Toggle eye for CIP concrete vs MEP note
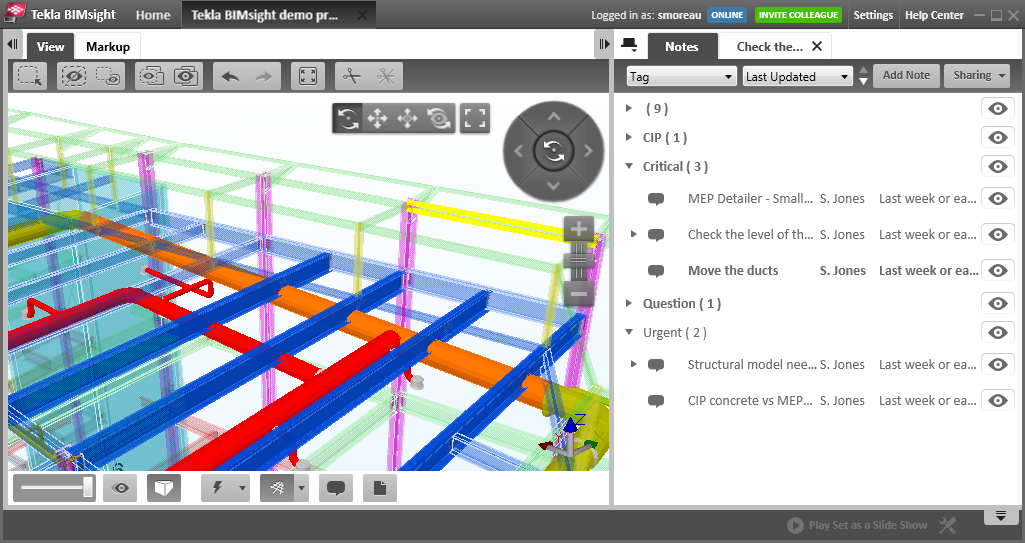Image resolution: width=1025 pixels, height=543 pixels. (998, 401)
